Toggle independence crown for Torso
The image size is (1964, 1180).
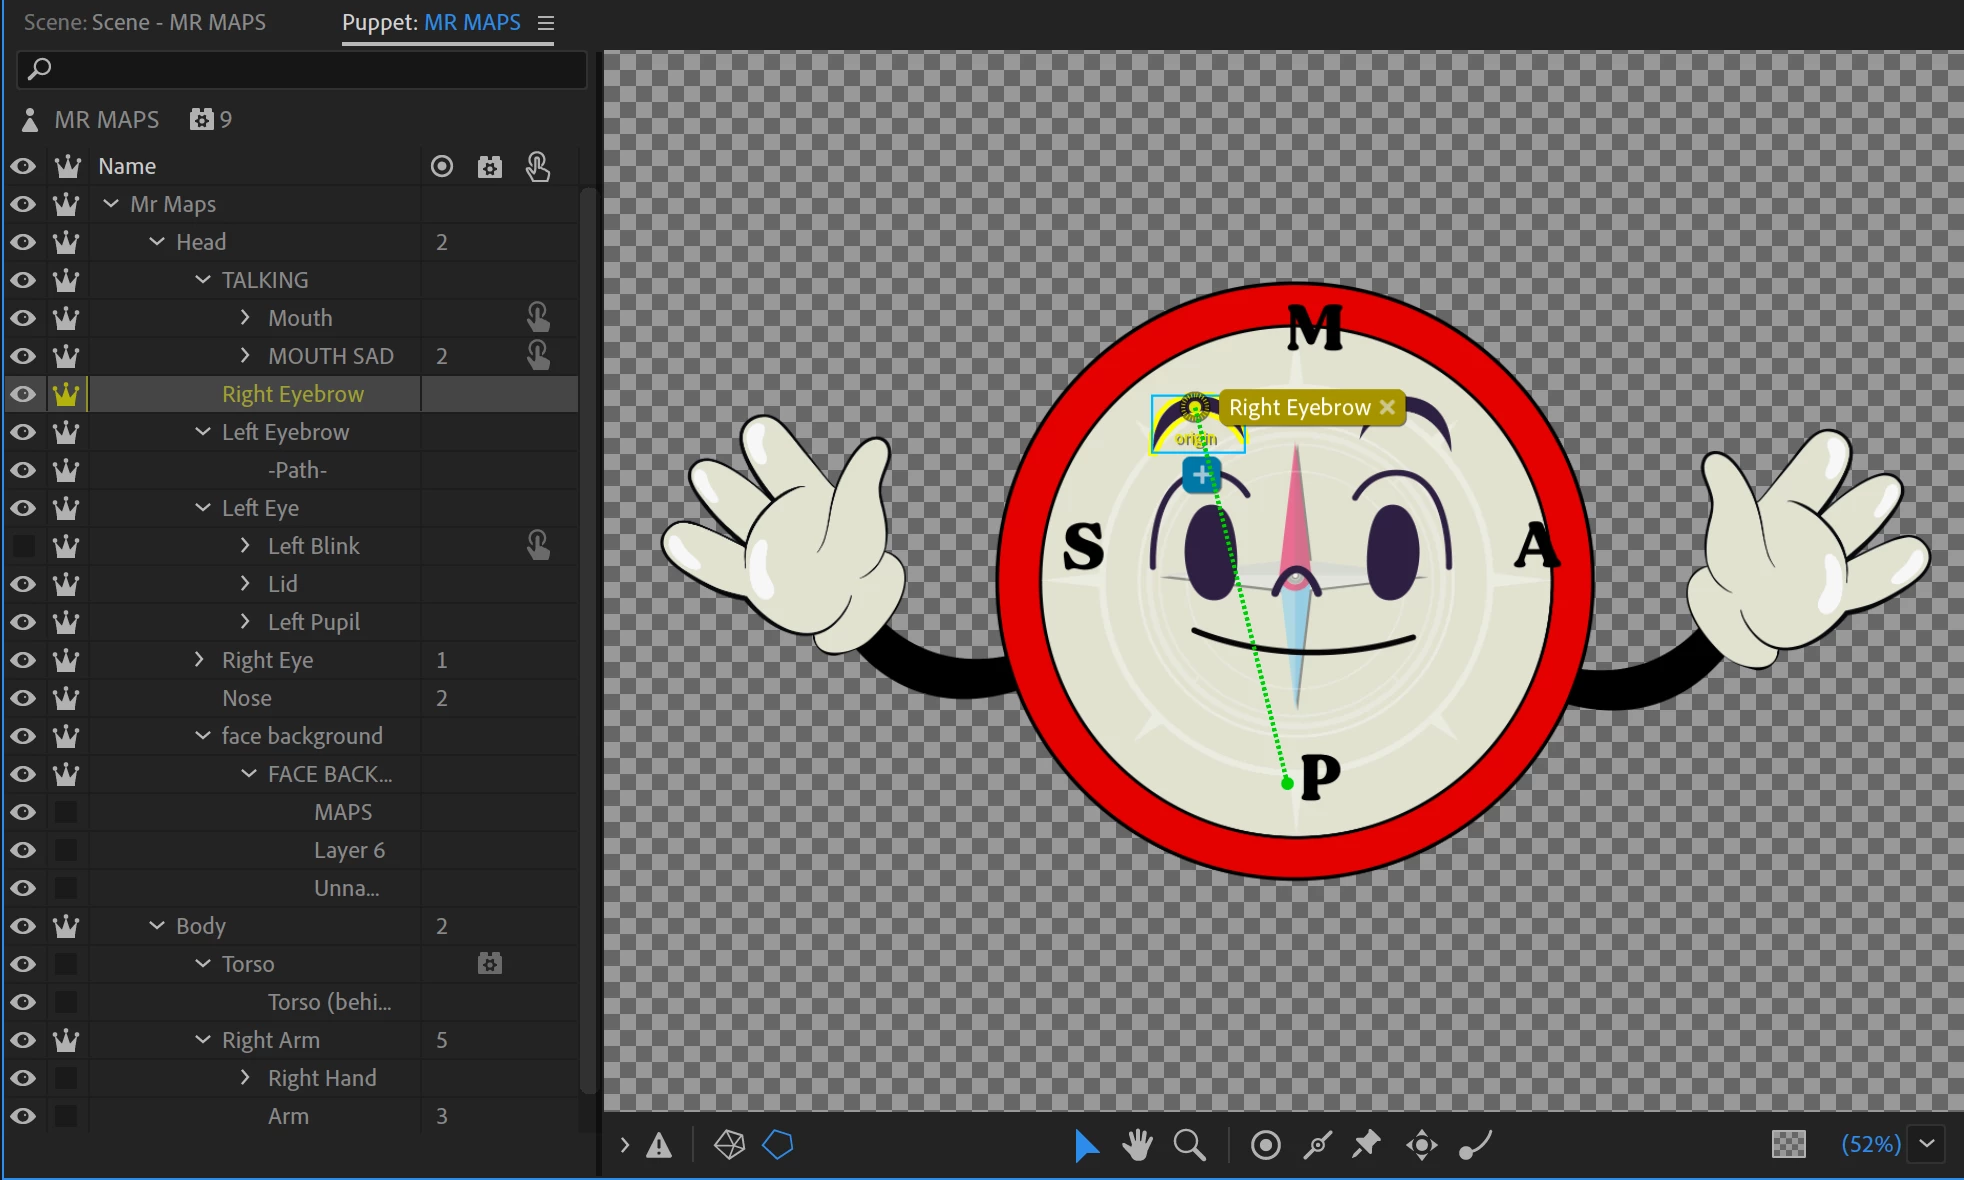66,964
